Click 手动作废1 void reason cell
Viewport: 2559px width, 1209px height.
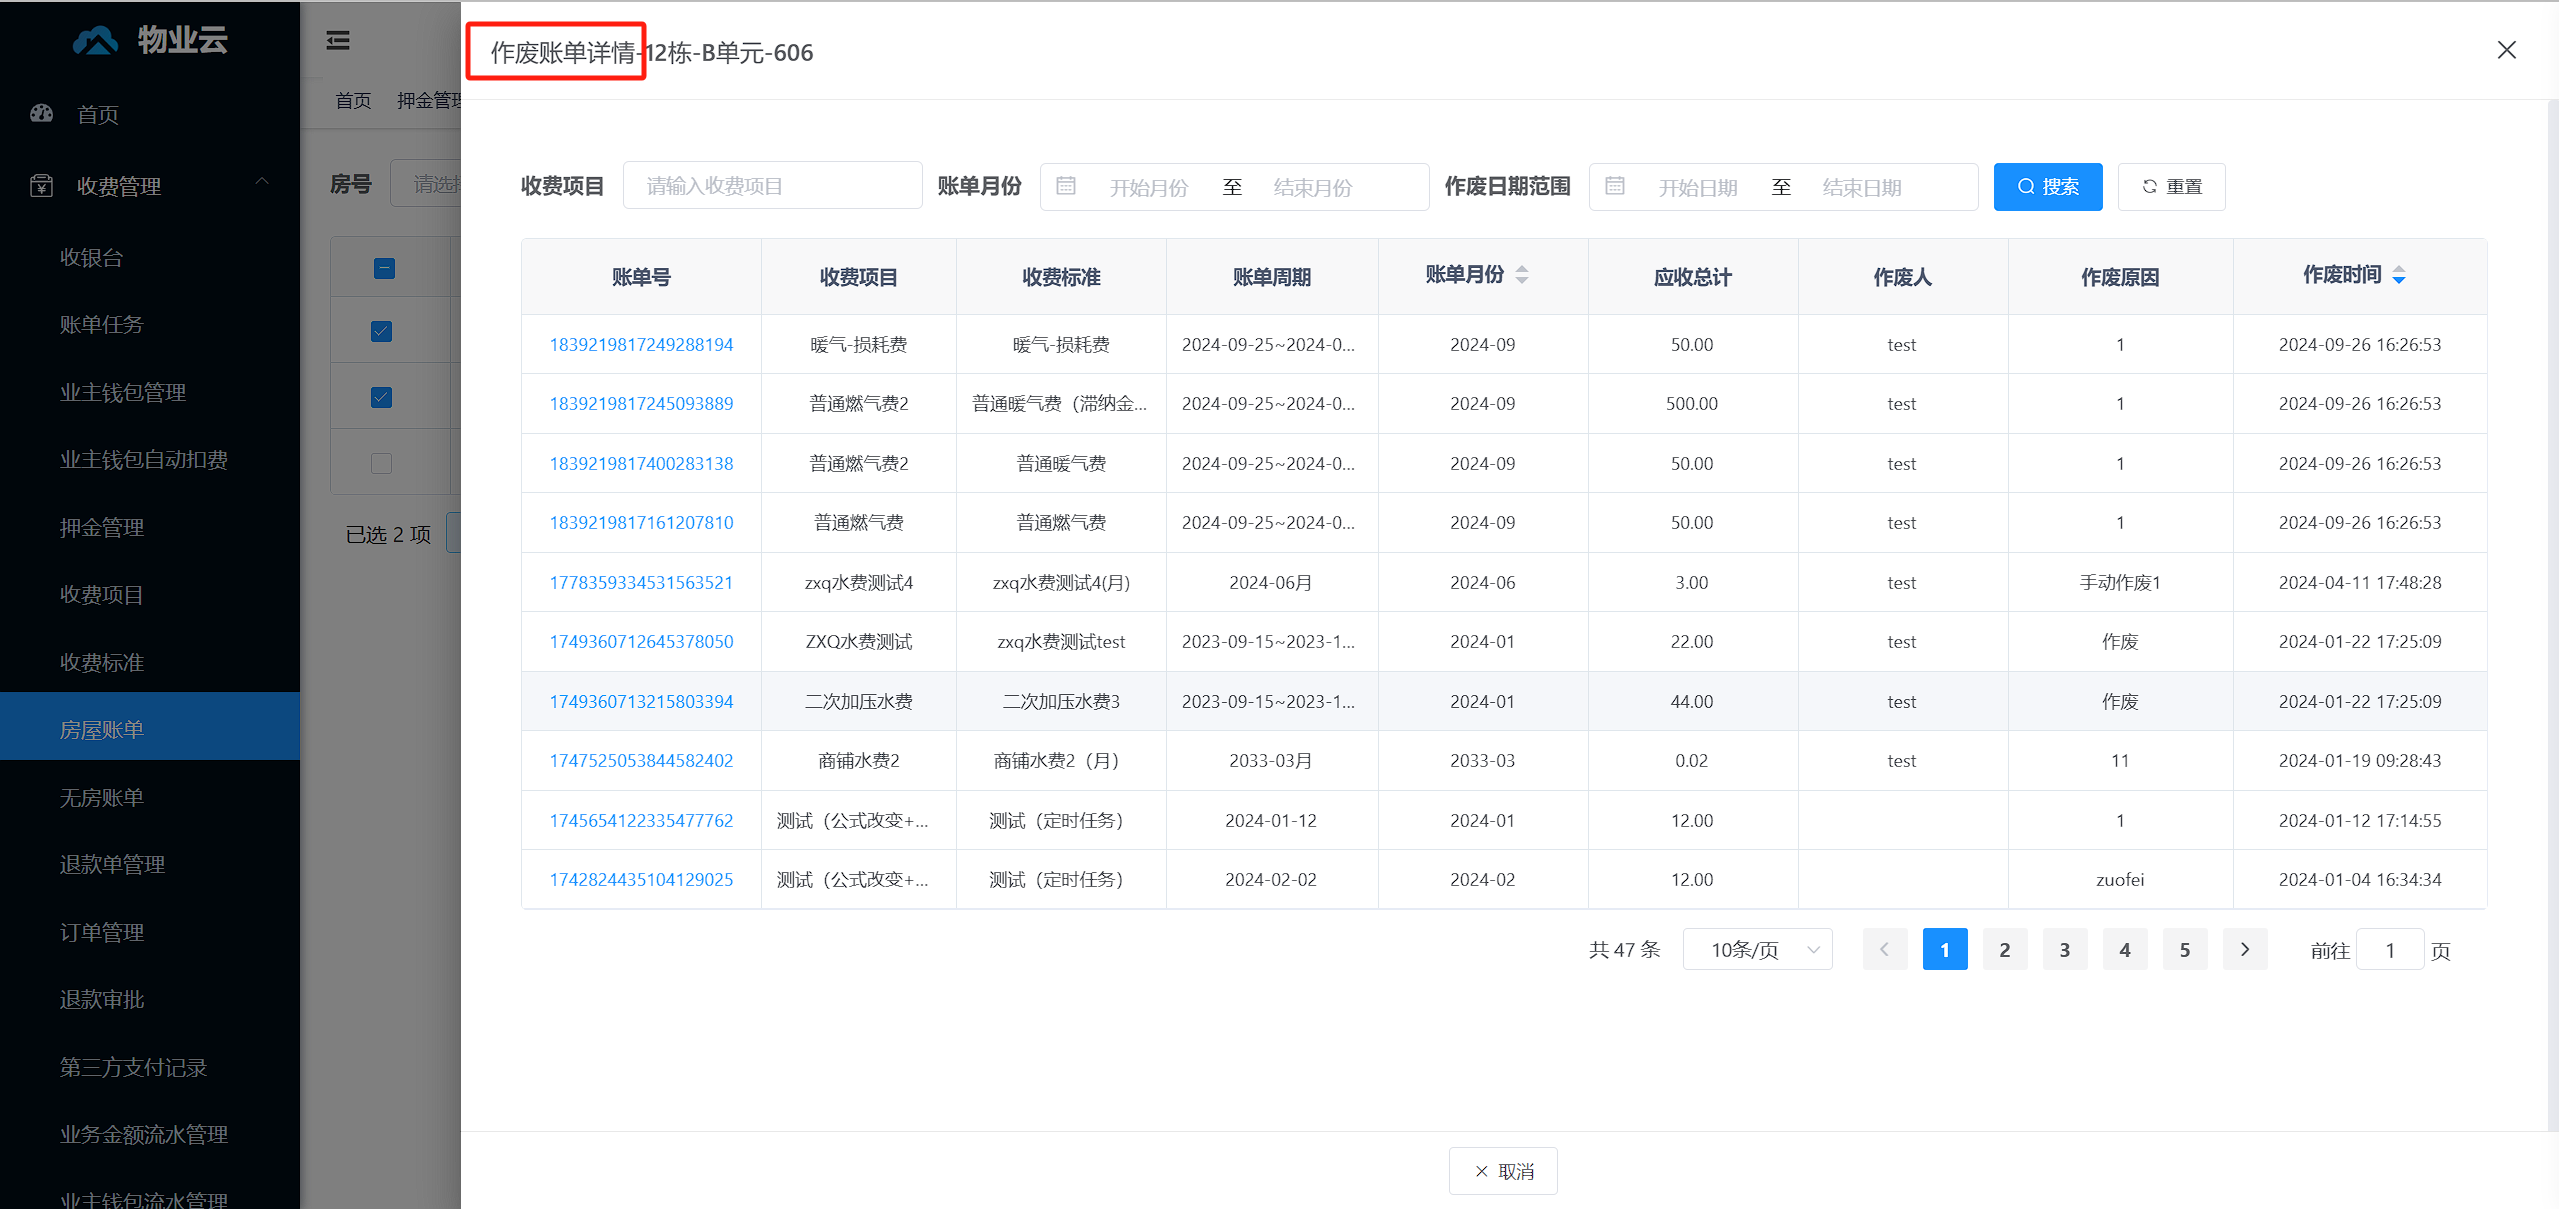2120,582
